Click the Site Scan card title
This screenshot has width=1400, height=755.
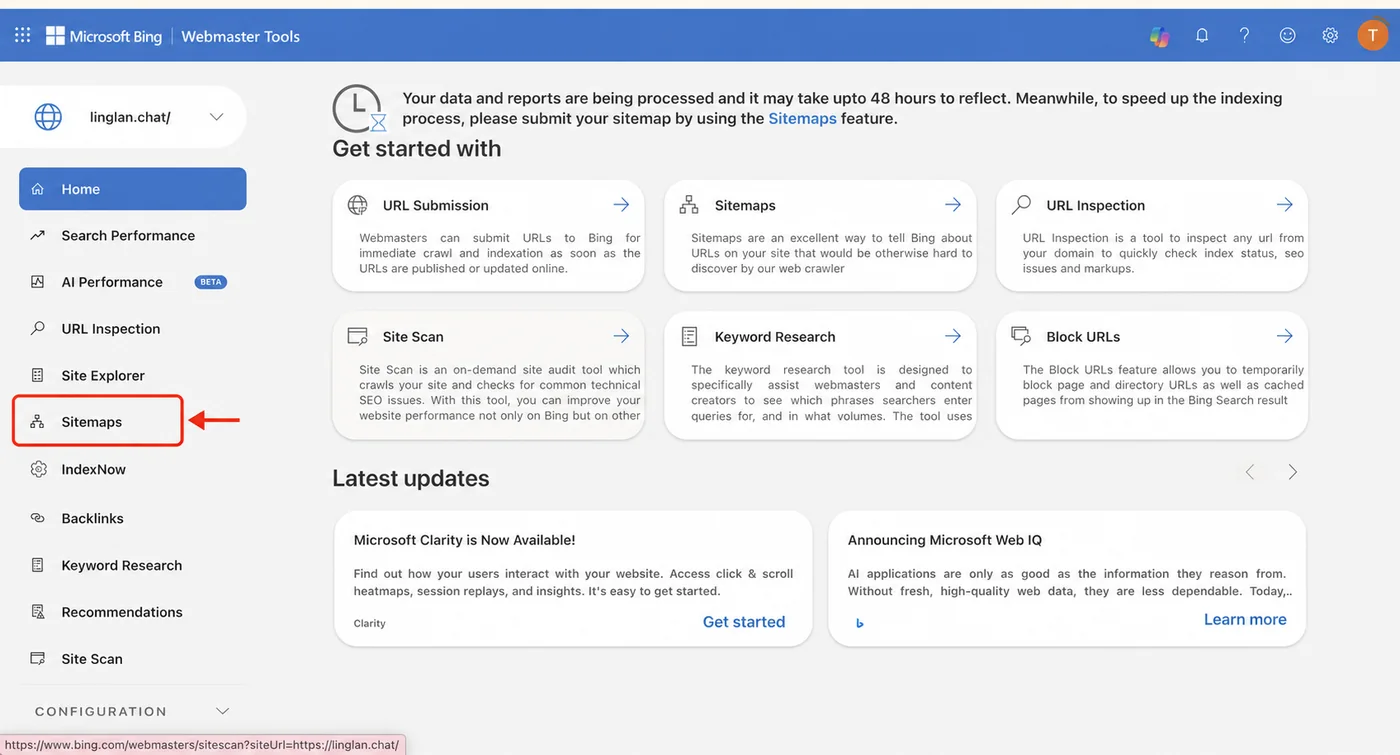point(413,336)
